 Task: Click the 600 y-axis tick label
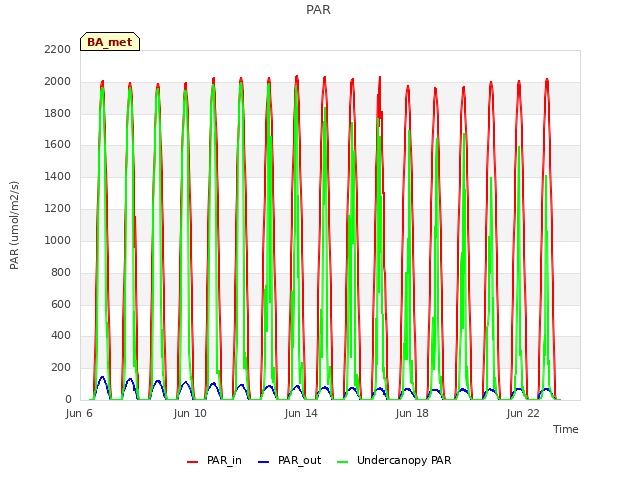pos(61,304)
